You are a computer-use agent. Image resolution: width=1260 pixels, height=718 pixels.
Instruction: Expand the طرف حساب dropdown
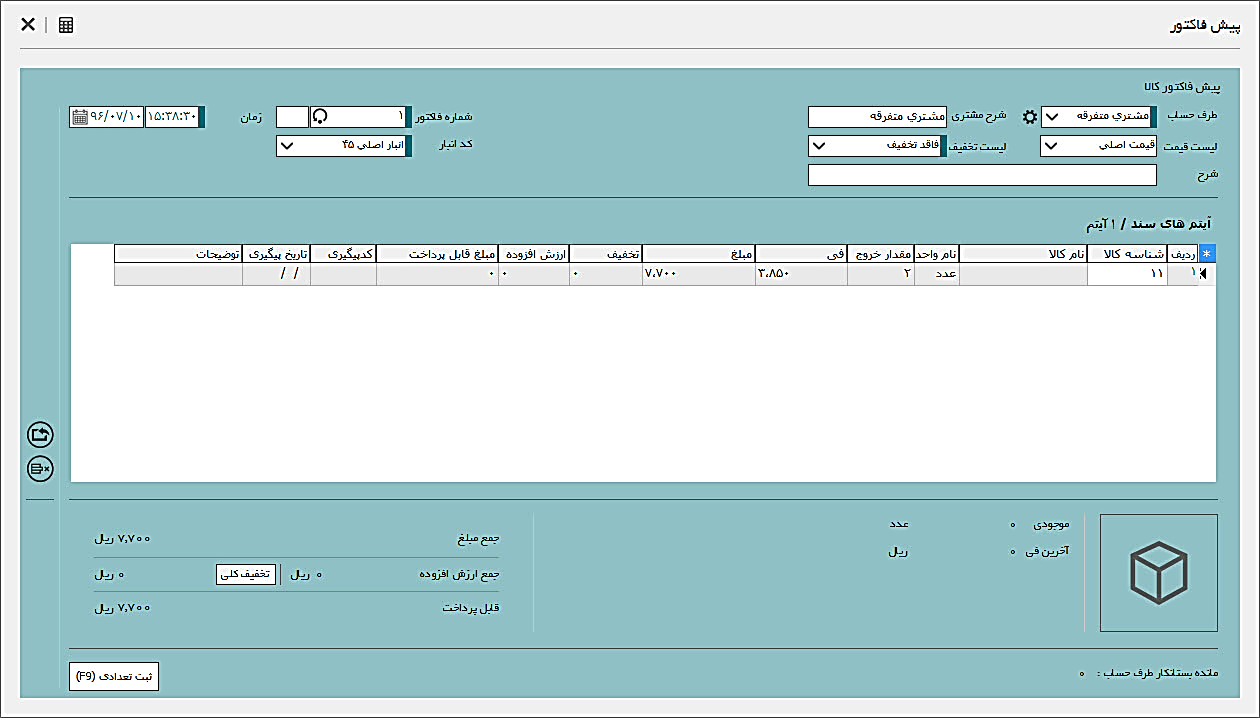[x=1051, y=117]
